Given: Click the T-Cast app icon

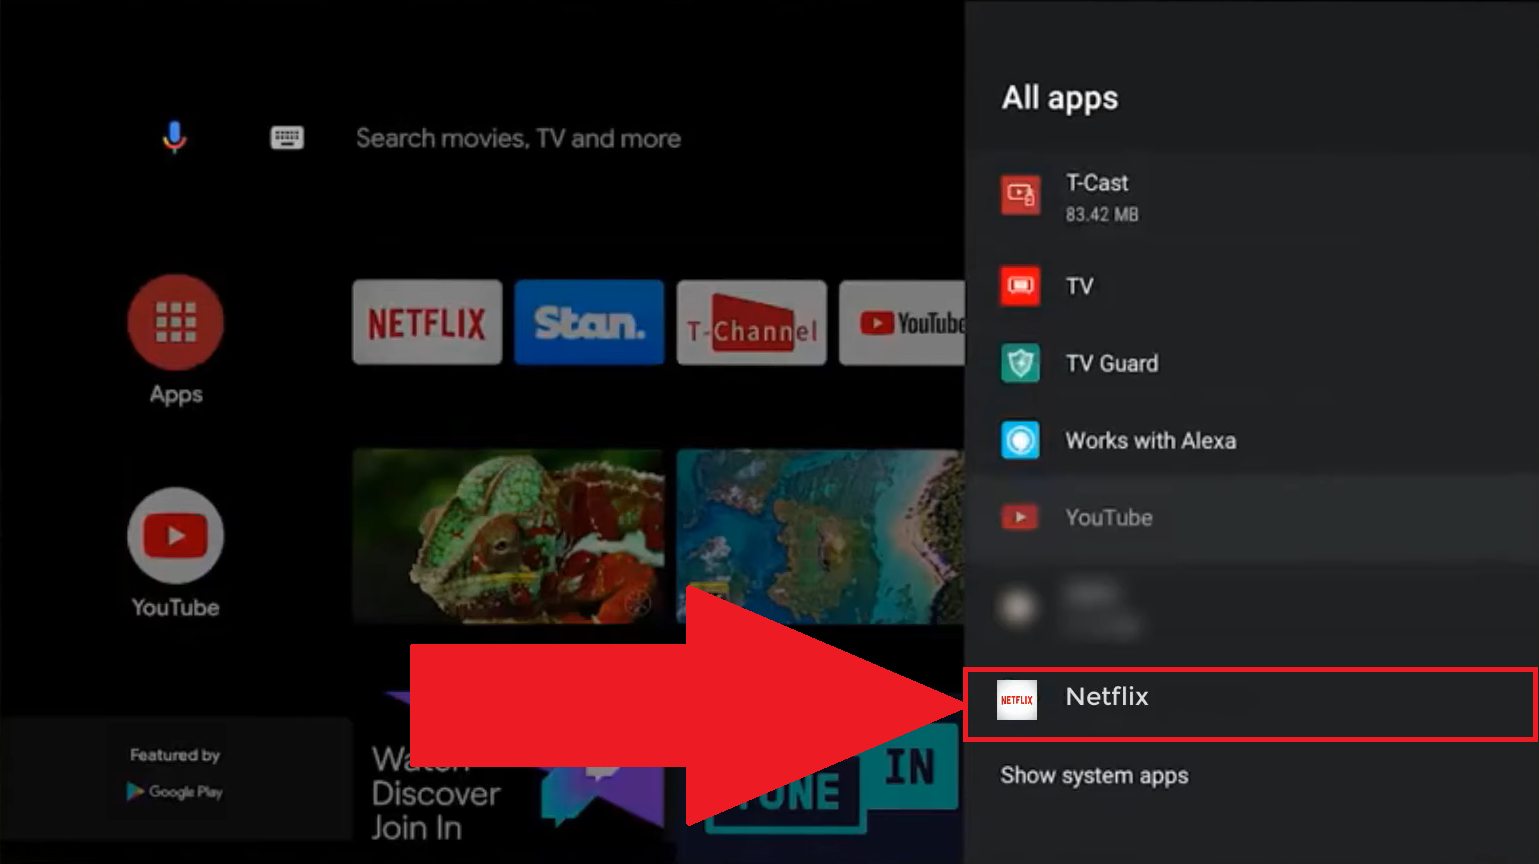Looking at the screenshot, I should (x=1020, y=195).
